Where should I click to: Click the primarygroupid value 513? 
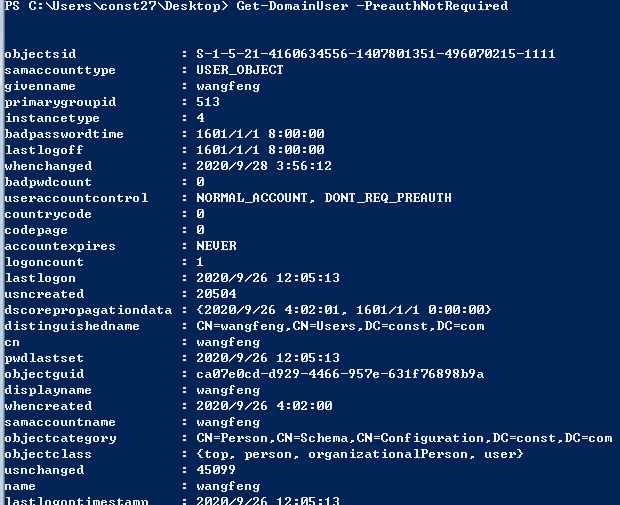208,102
